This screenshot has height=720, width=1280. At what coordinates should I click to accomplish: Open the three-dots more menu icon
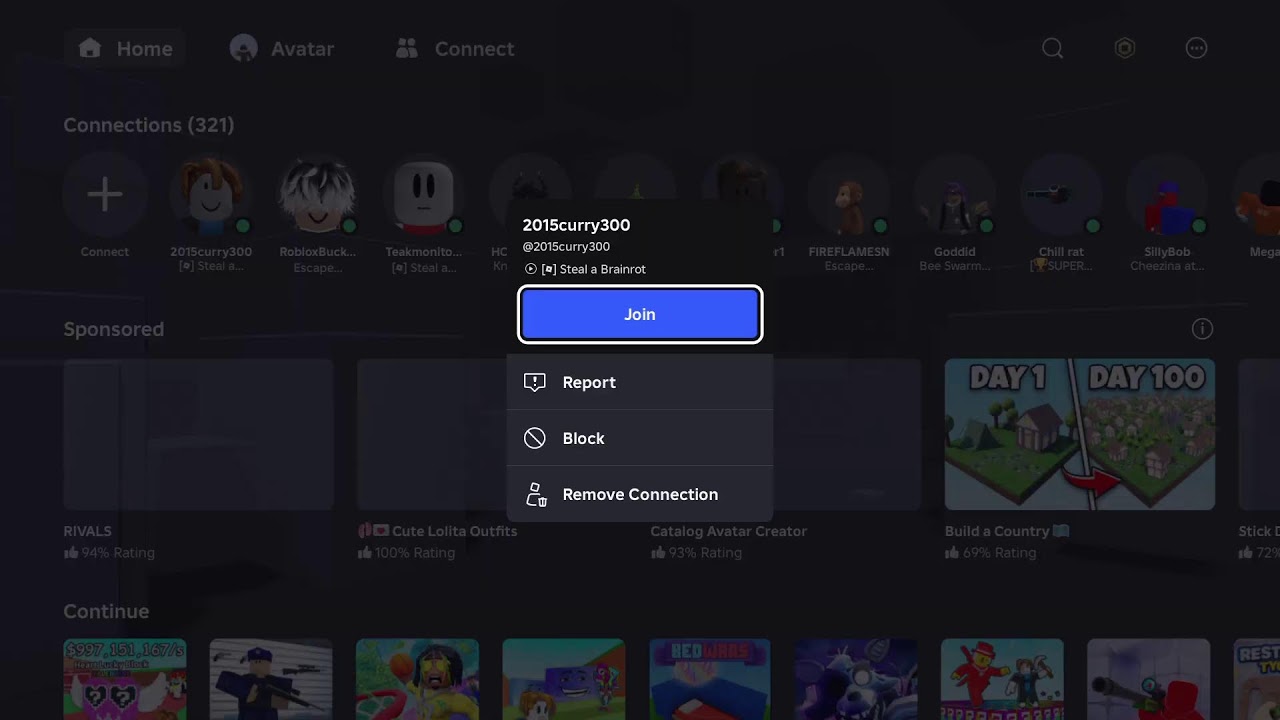coord(1196,48)
